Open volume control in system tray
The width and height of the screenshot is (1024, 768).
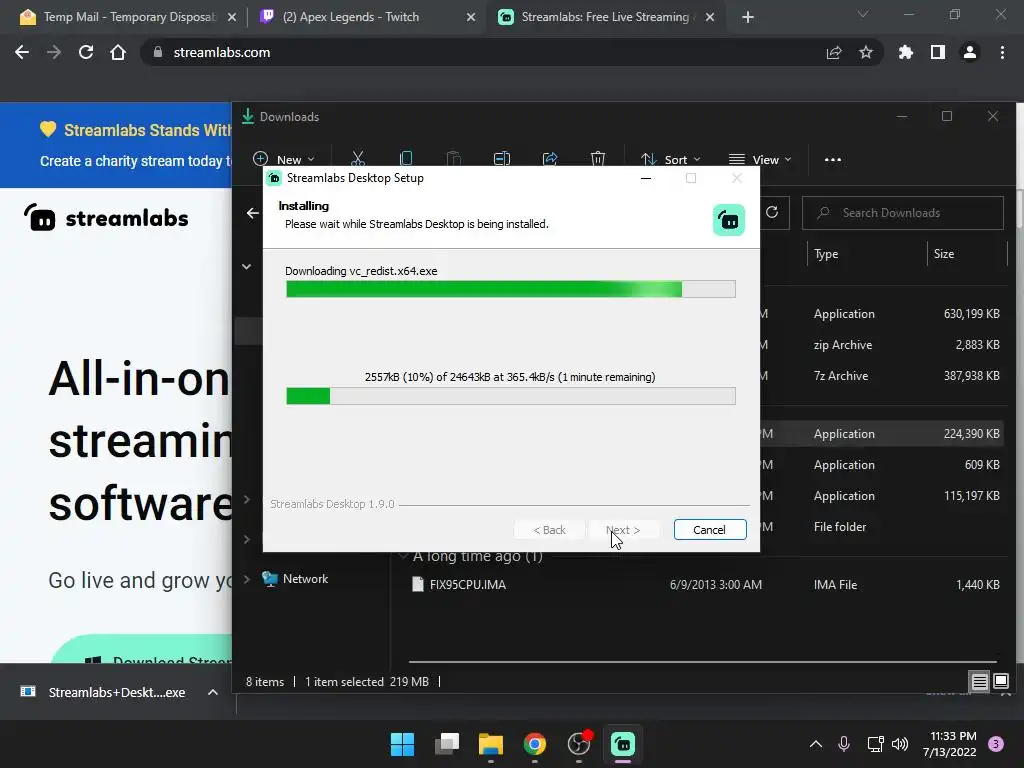coord(900,744)
